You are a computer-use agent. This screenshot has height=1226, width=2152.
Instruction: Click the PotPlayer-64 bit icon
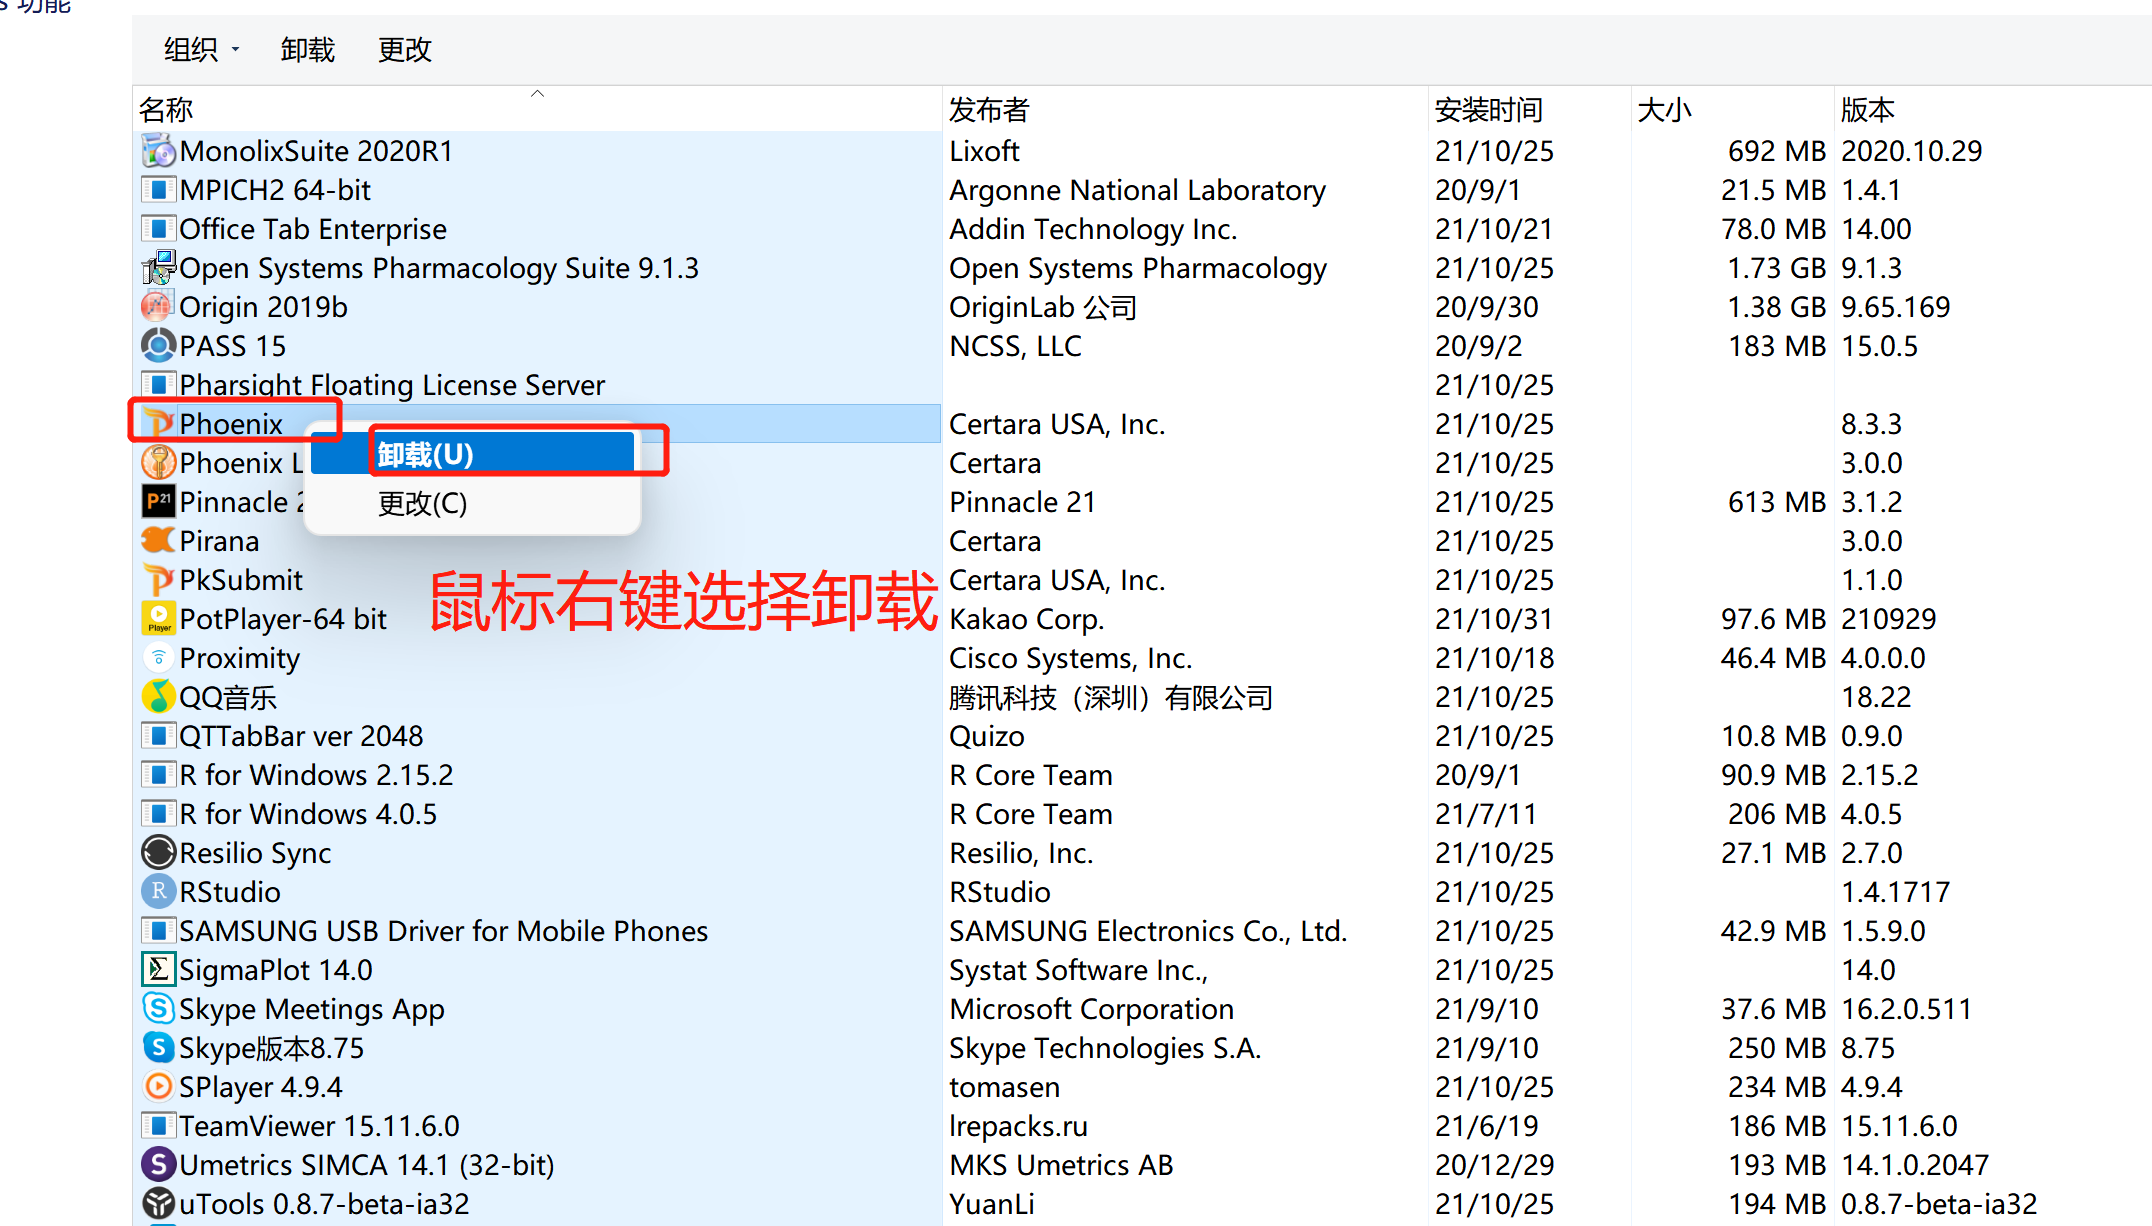(158, 619)
